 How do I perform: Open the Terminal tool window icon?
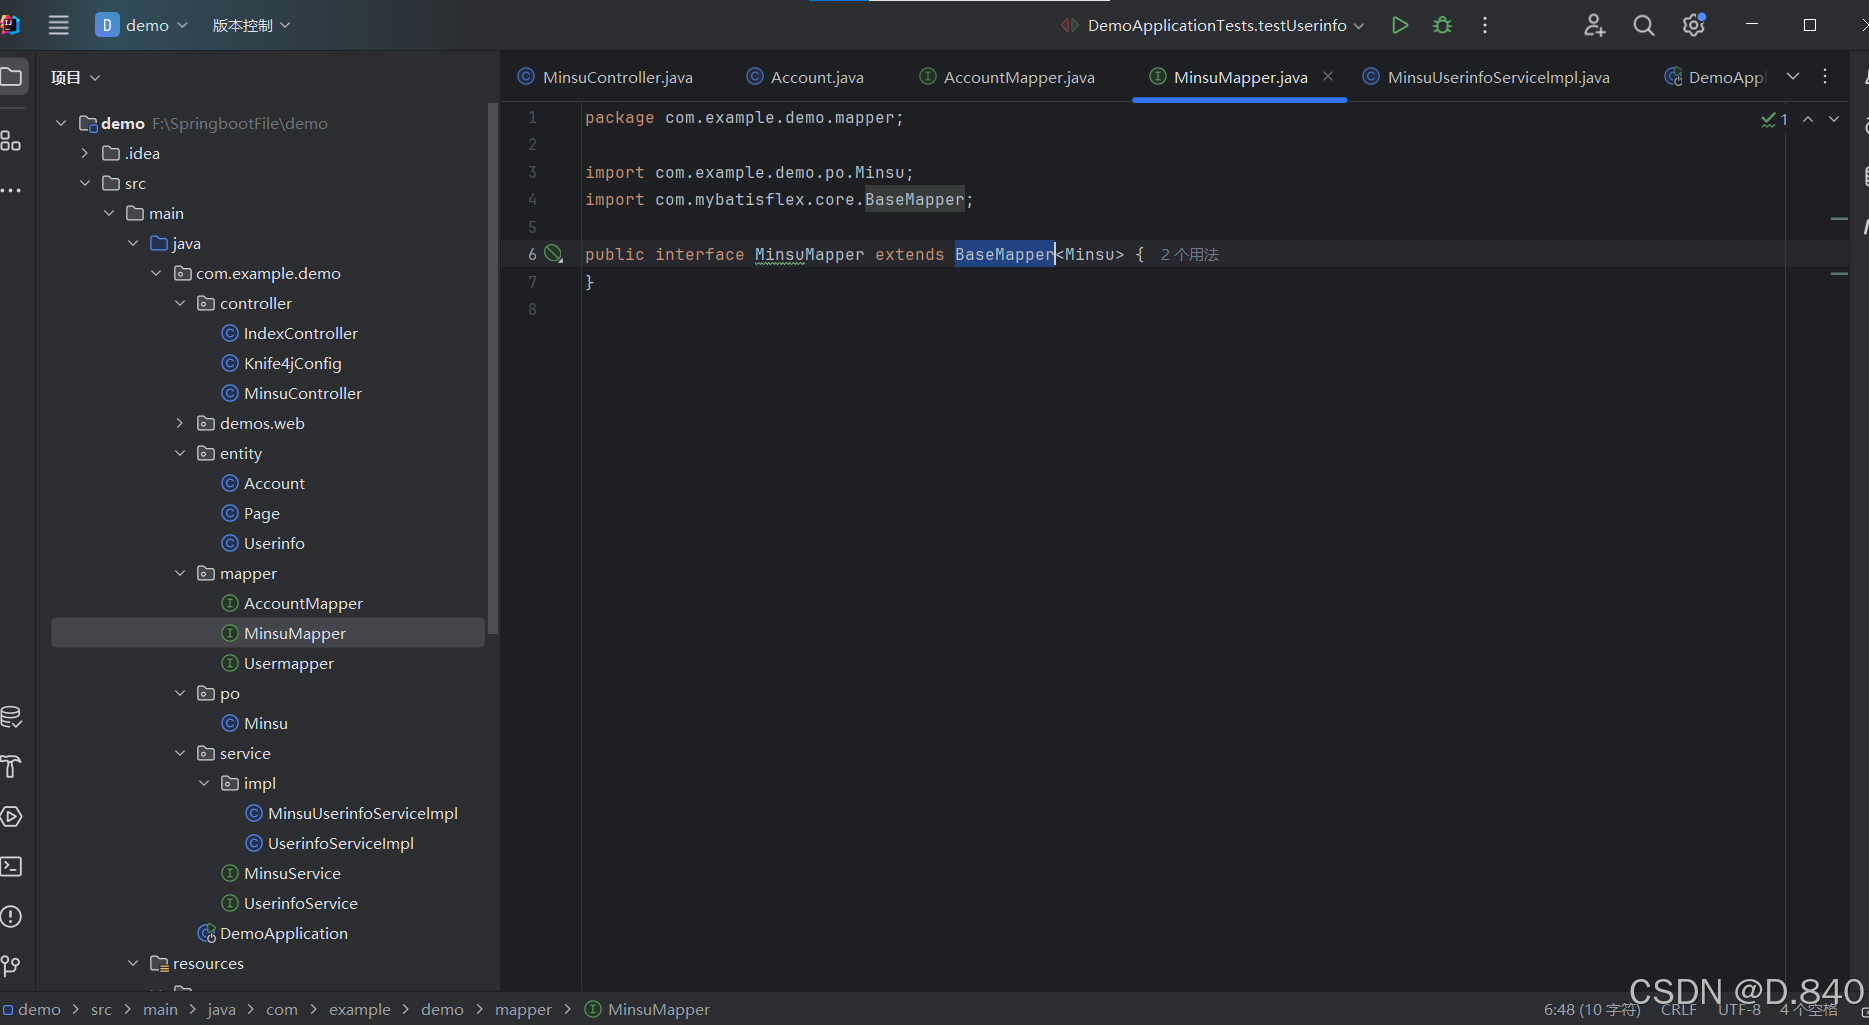pos(12,867)
